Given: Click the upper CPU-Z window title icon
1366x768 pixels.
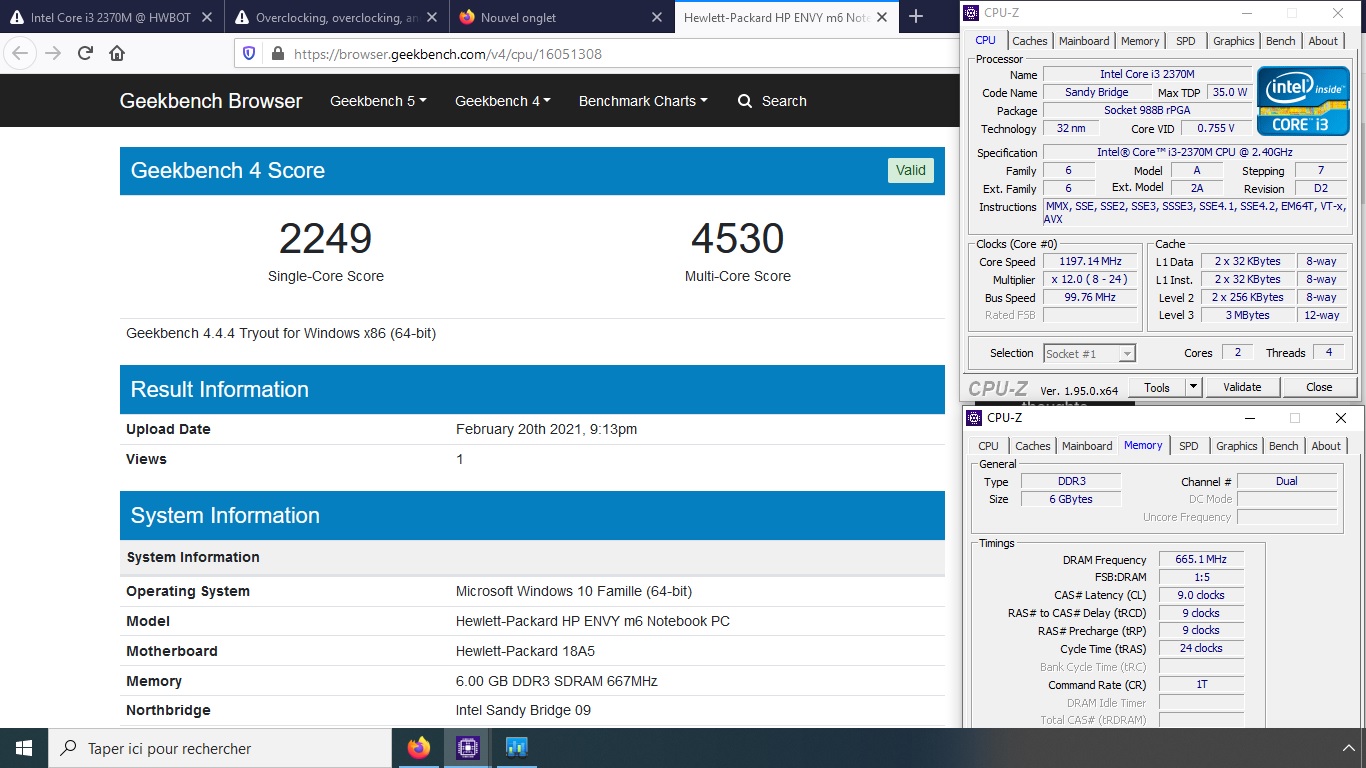Looking at the screenshot, I should pos(972,12).
